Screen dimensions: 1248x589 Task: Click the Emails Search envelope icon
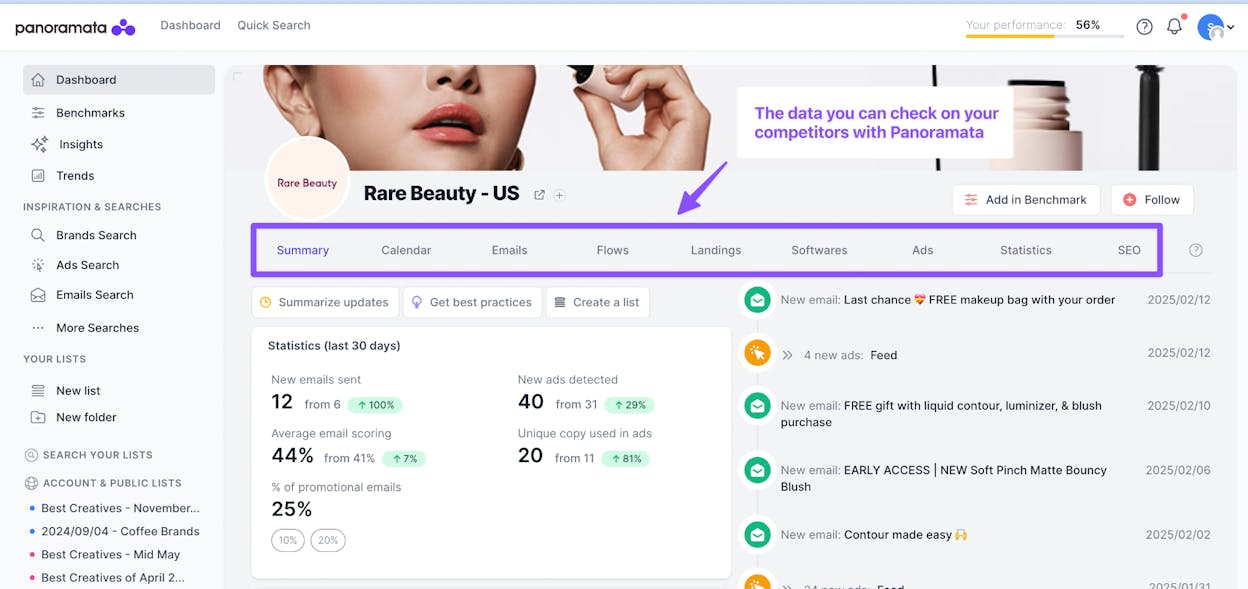pyautogui.click(x=38, y=295)
